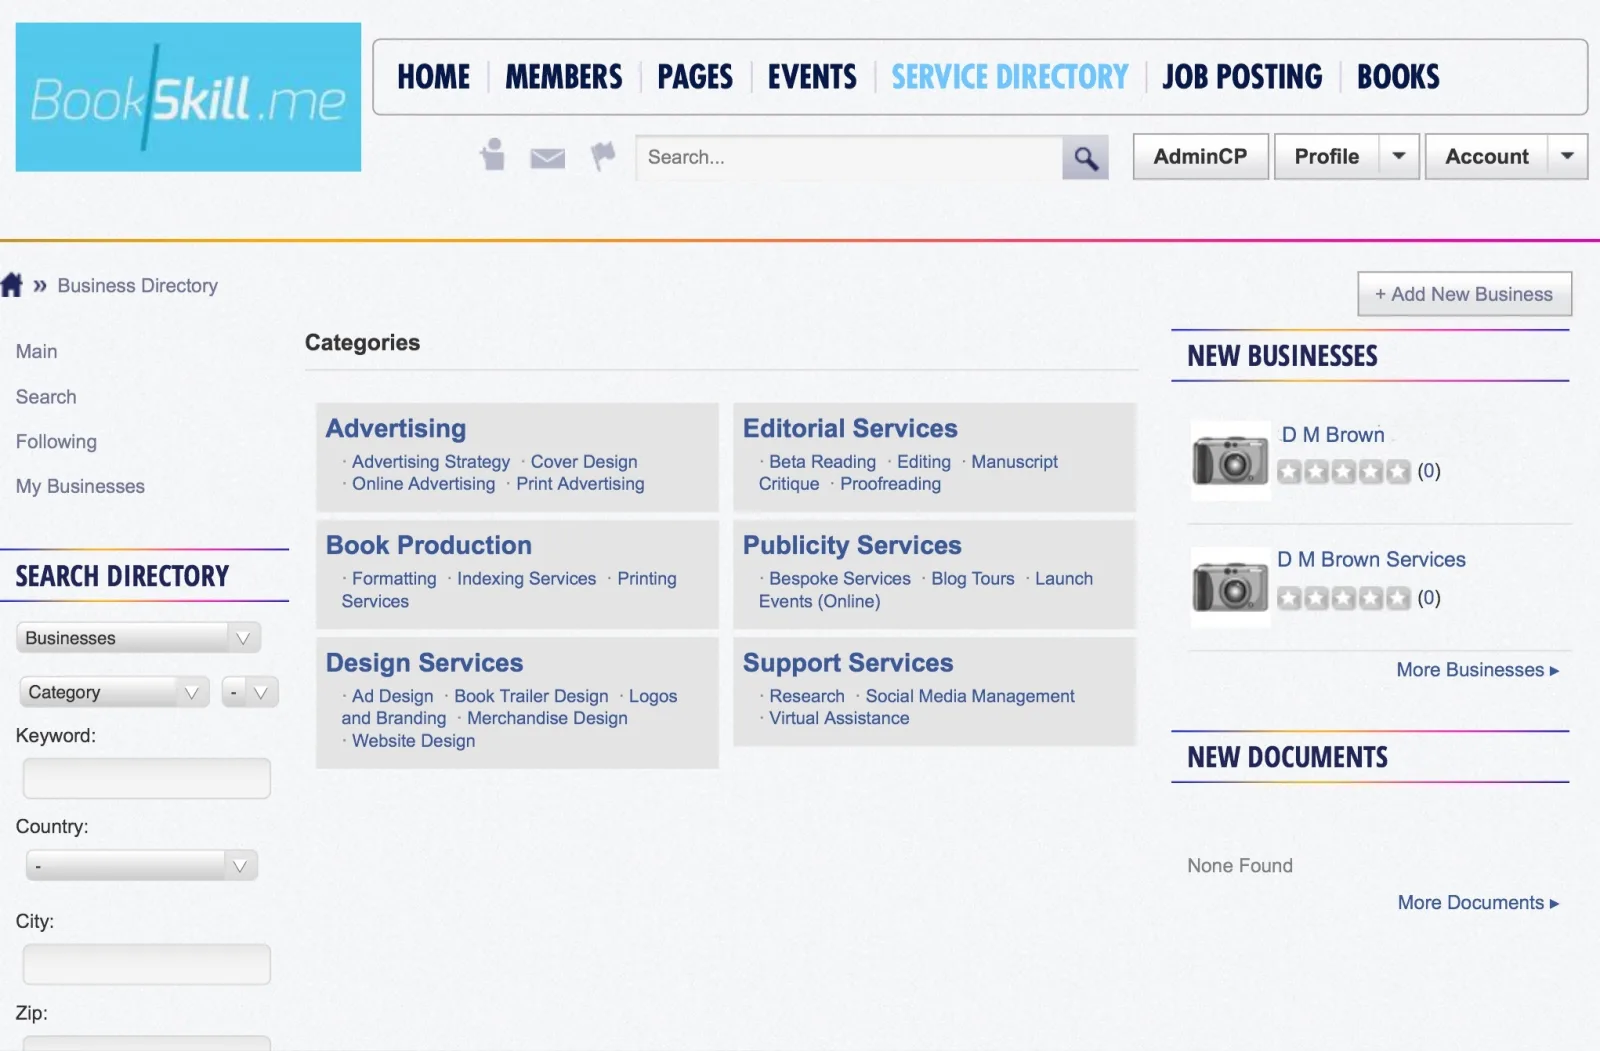This screenshot has height=1051, width=1600.
Task: Open BOOKS navigation item
Action: coord(1398,77)
